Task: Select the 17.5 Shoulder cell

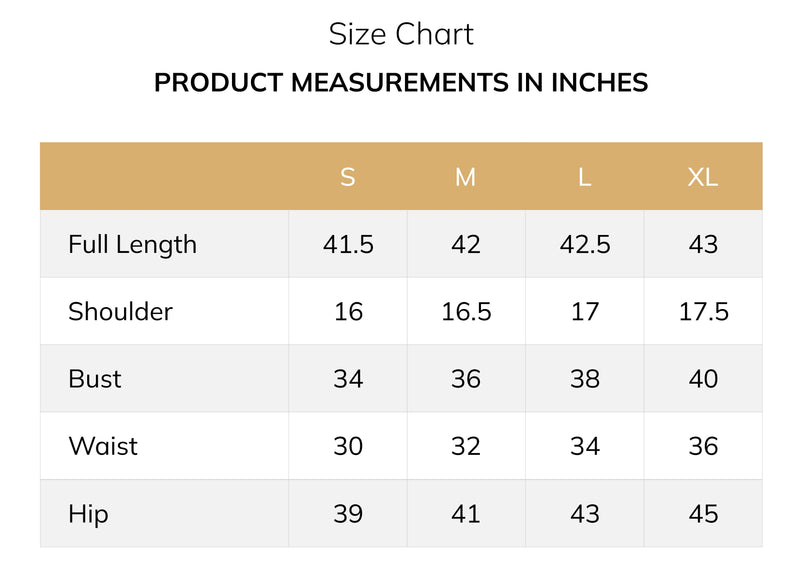Action: coord(703,311)
